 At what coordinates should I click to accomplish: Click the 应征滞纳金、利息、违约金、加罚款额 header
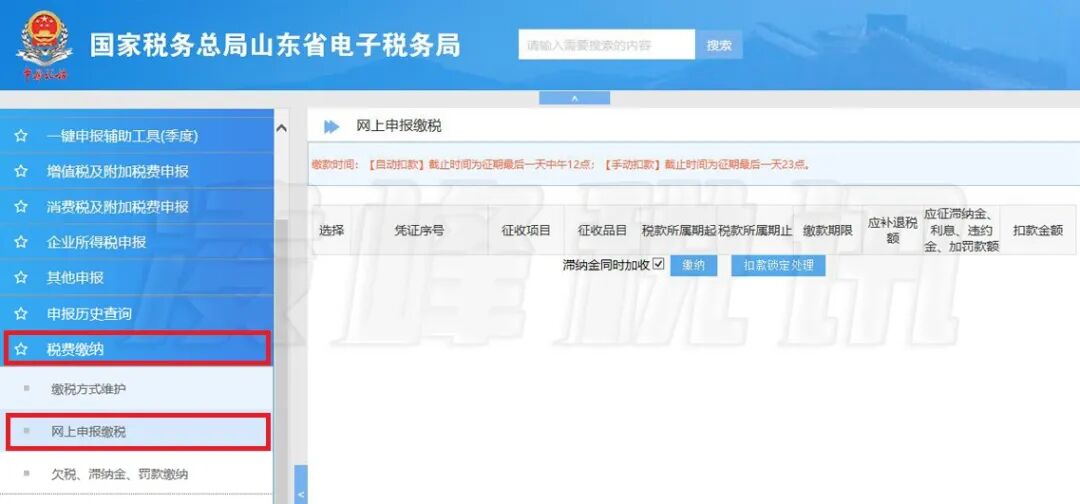tap(962, 231)
